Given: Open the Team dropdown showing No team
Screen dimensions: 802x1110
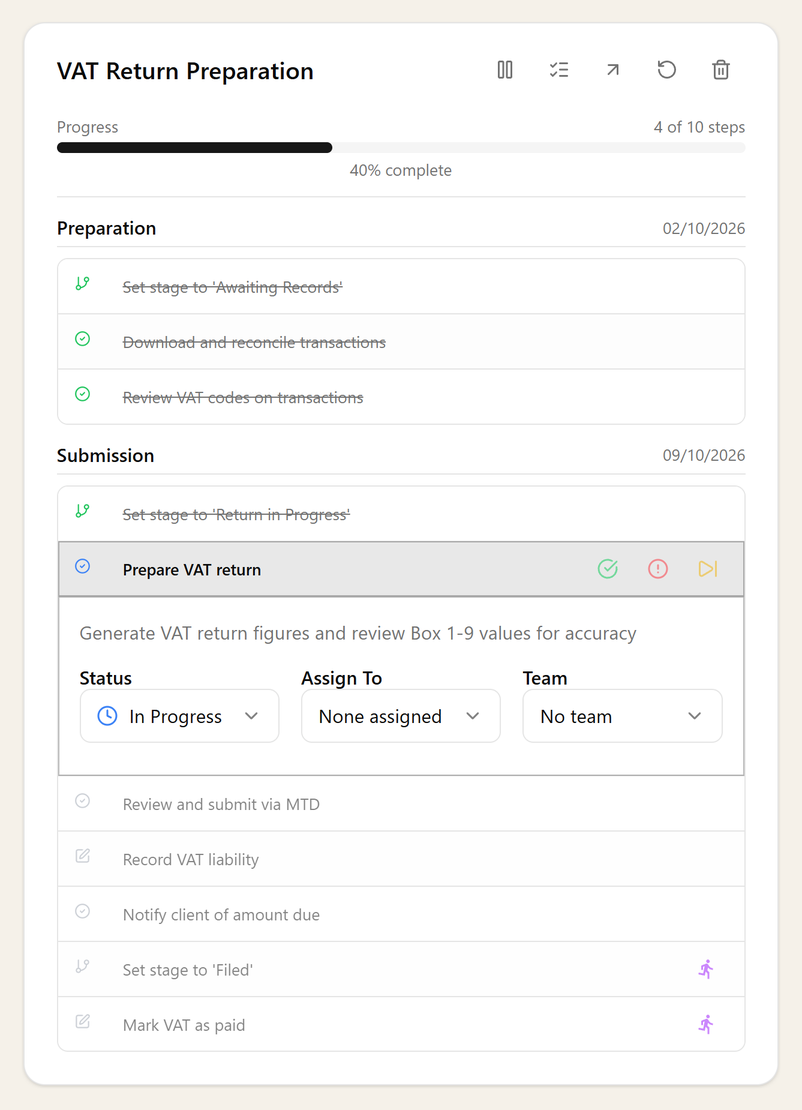Looking at the screenshot, I should pos(622,716).
